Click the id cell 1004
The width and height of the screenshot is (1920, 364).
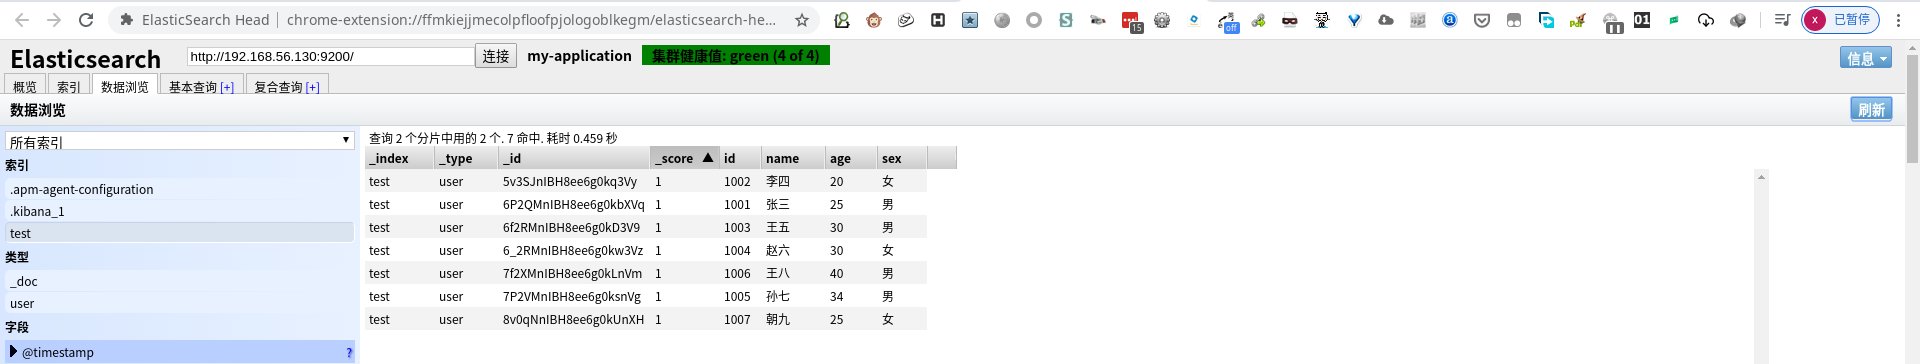pyautogui.click(x=737, y=250)
